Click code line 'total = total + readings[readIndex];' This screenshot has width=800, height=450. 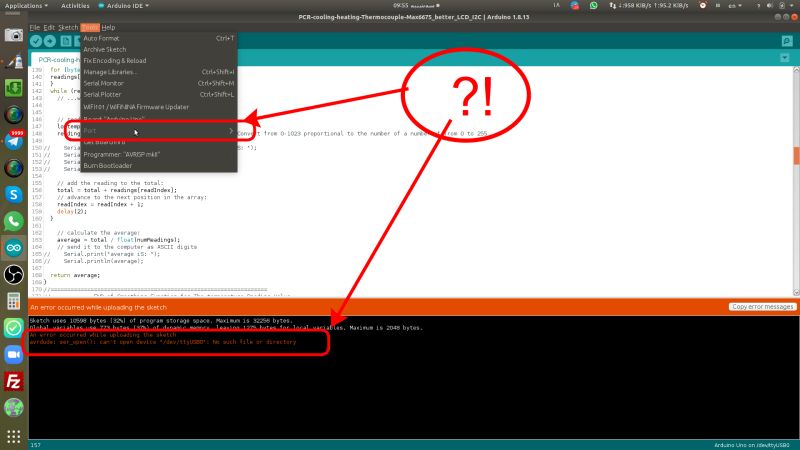[x=117, y=190]
